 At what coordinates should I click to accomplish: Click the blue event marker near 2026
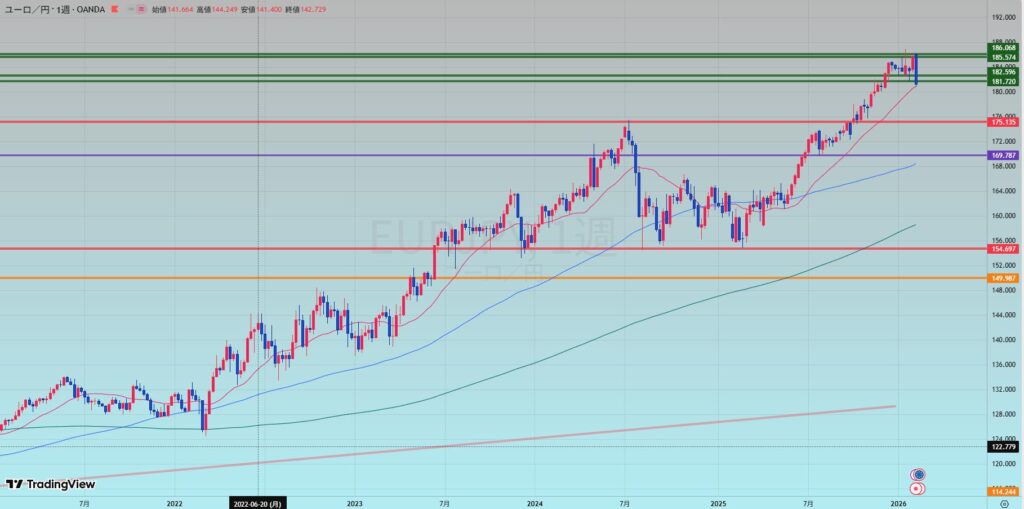pos(918,474)
